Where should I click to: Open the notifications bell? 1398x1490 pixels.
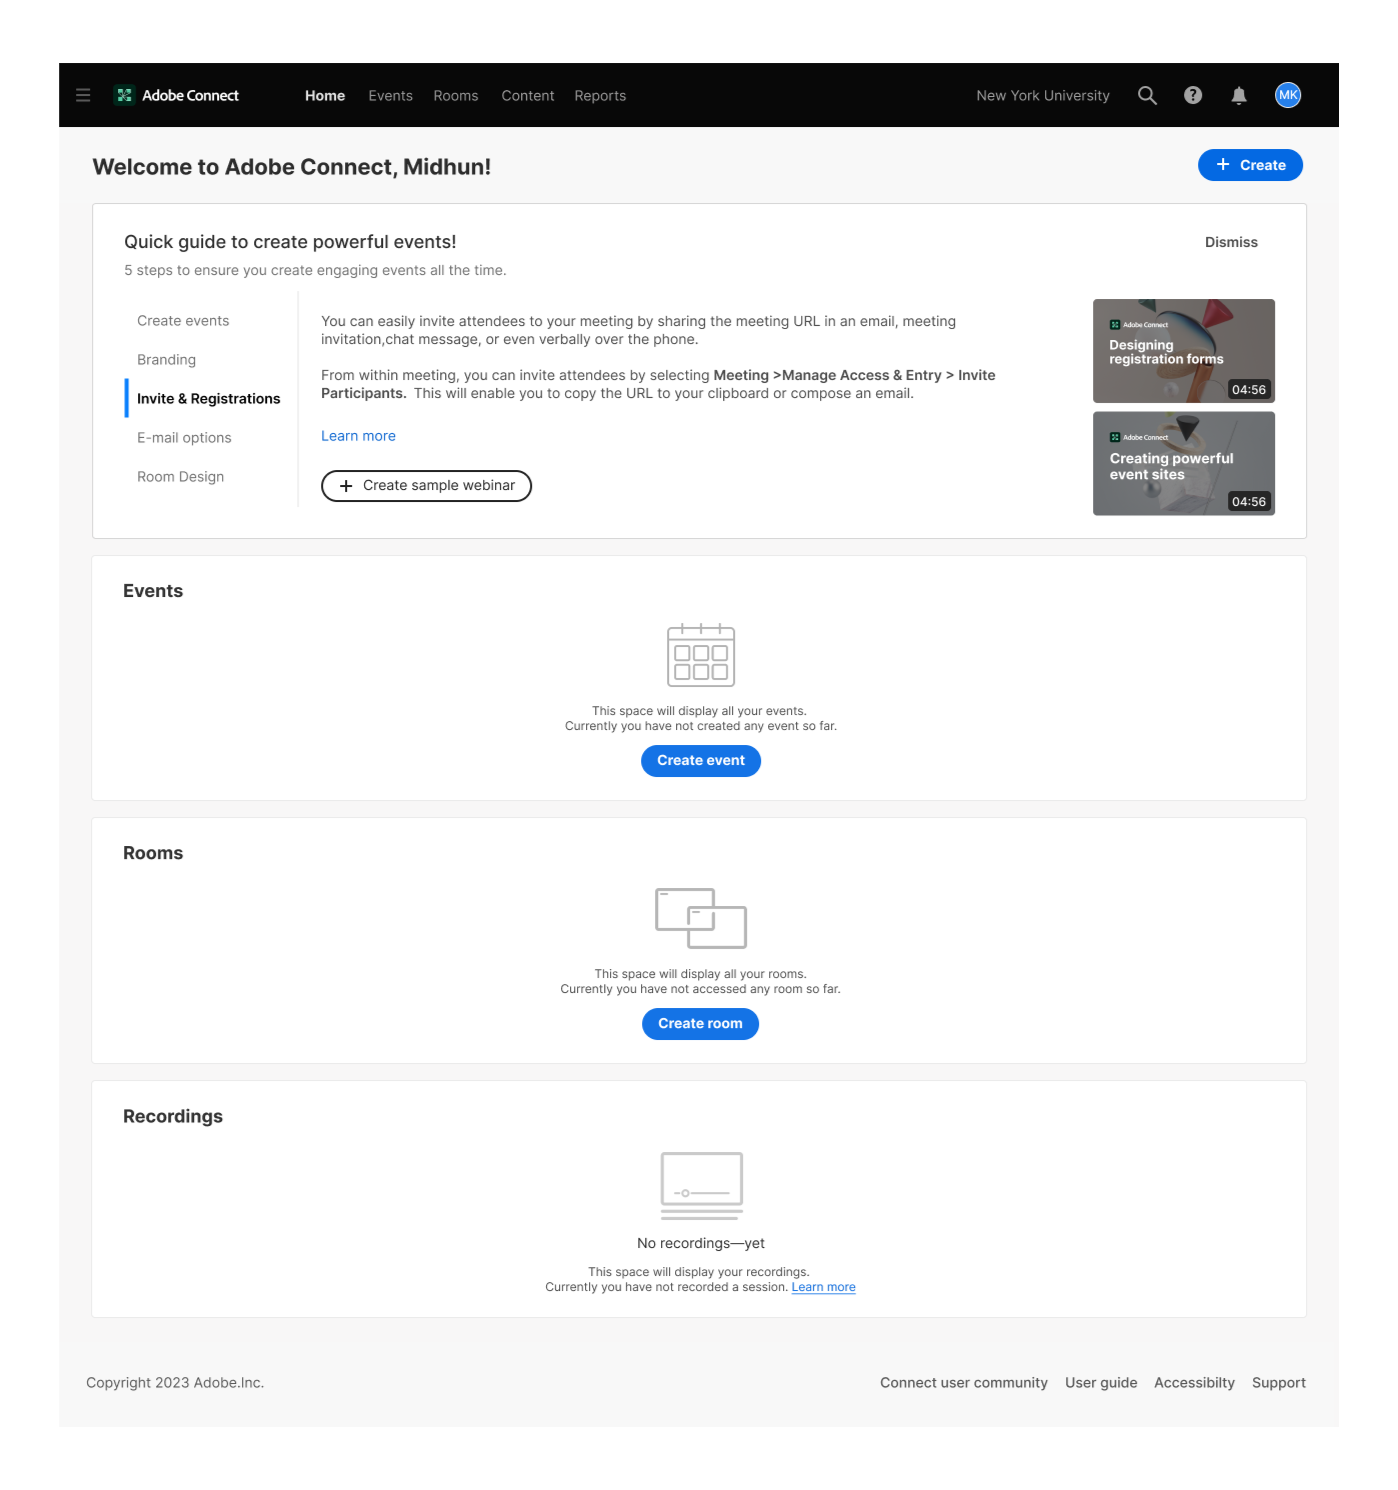click(x=1239, y=95)
